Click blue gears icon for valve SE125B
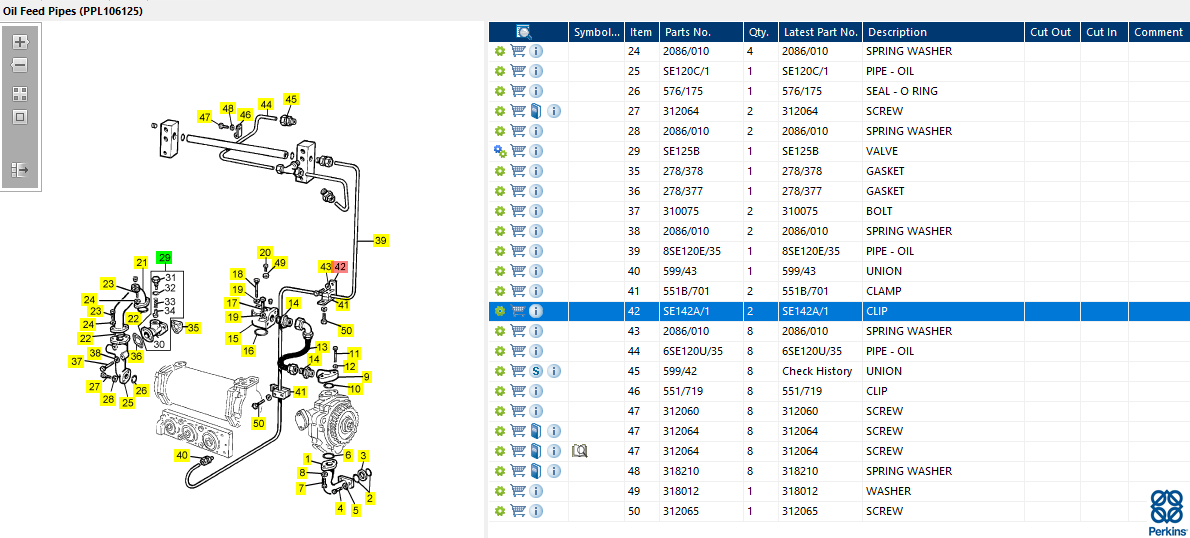This screenshot has height=538, width=1190. coord(500,151)
